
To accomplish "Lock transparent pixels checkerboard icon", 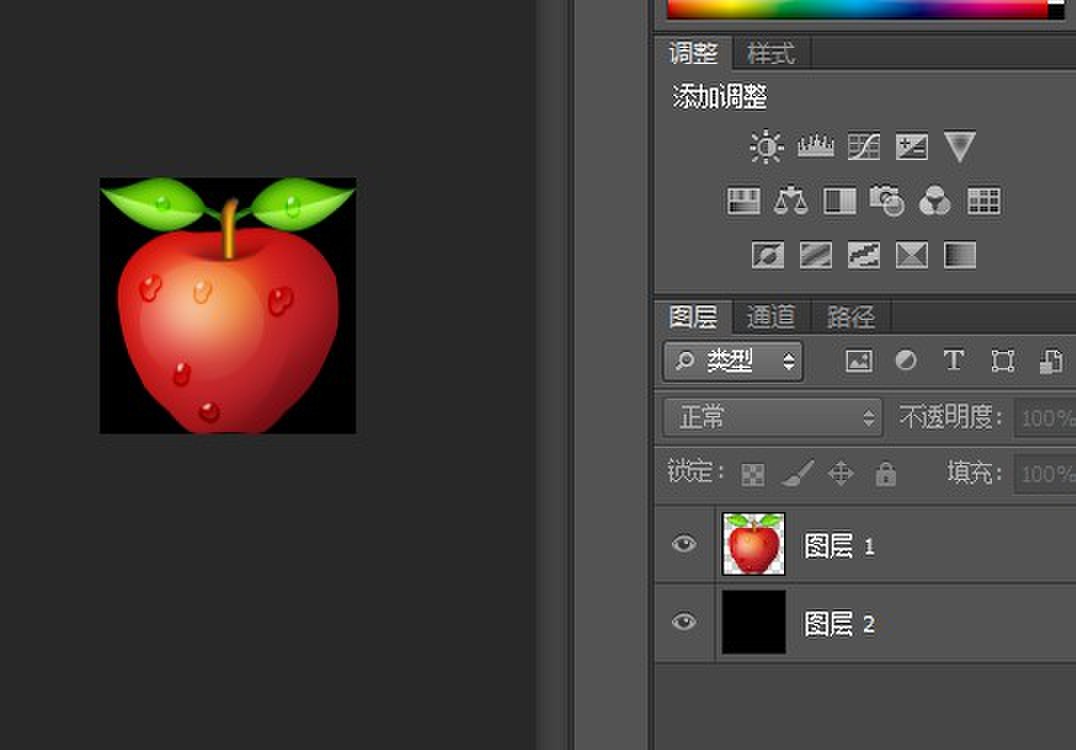I will (753, 474).
